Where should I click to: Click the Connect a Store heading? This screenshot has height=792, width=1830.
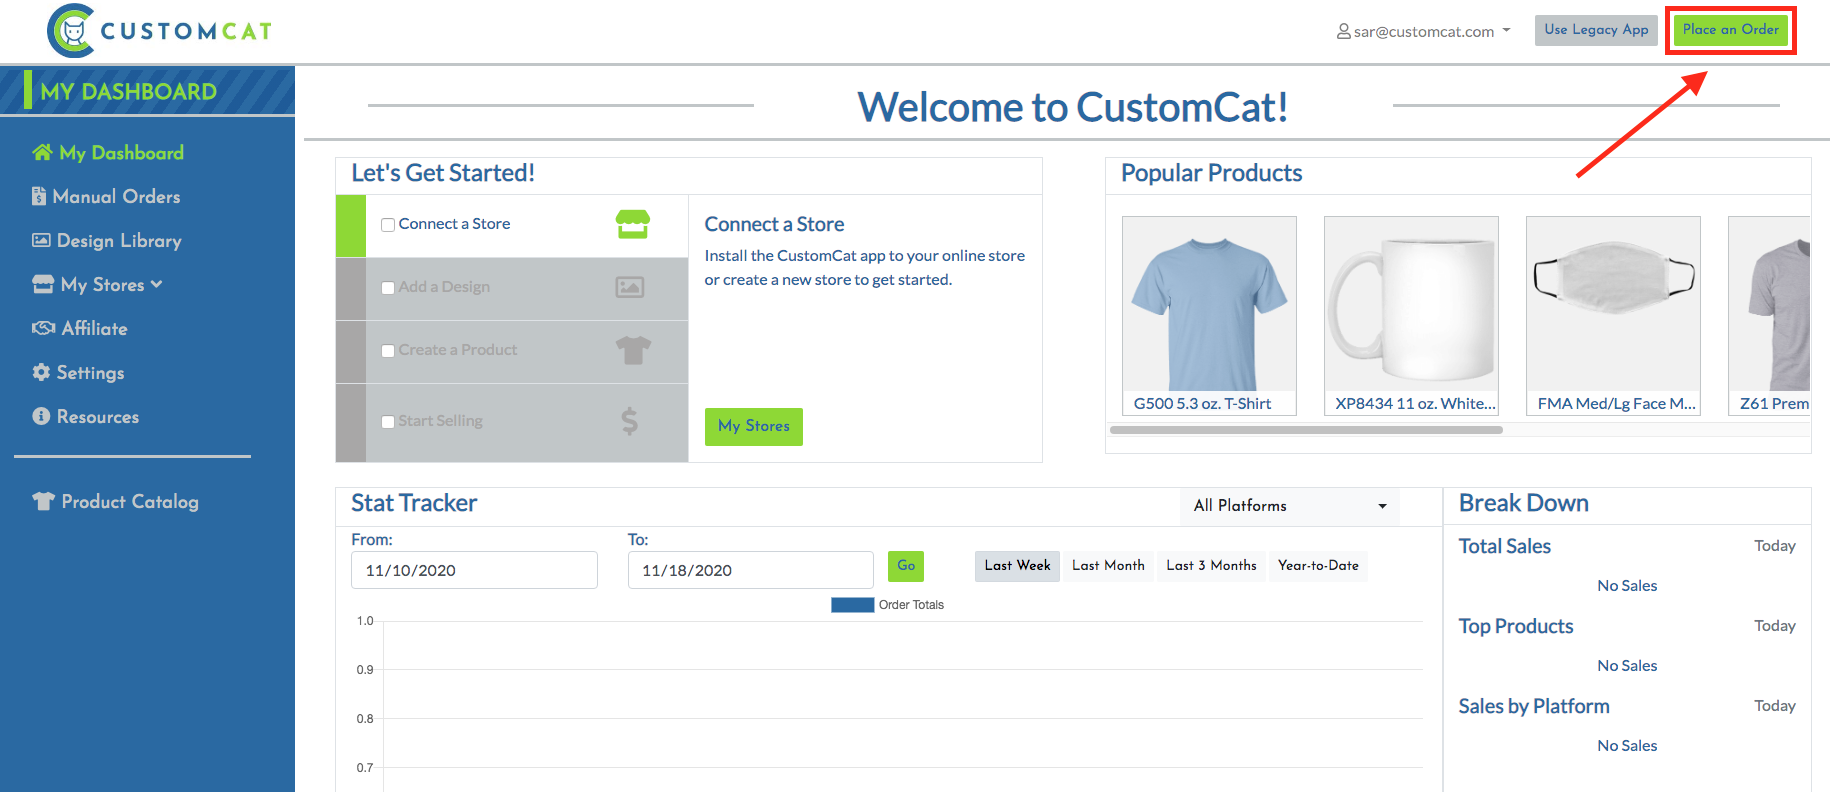[x=774, y=224]
